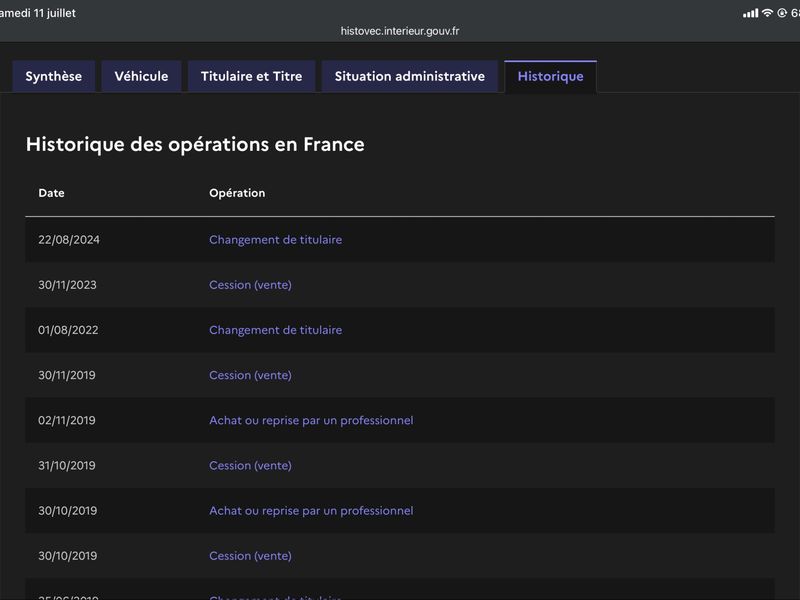The width and height of the screenshot is (800, 600).
Task: Switch to the Véhicule tab
Action: [141, 76]
